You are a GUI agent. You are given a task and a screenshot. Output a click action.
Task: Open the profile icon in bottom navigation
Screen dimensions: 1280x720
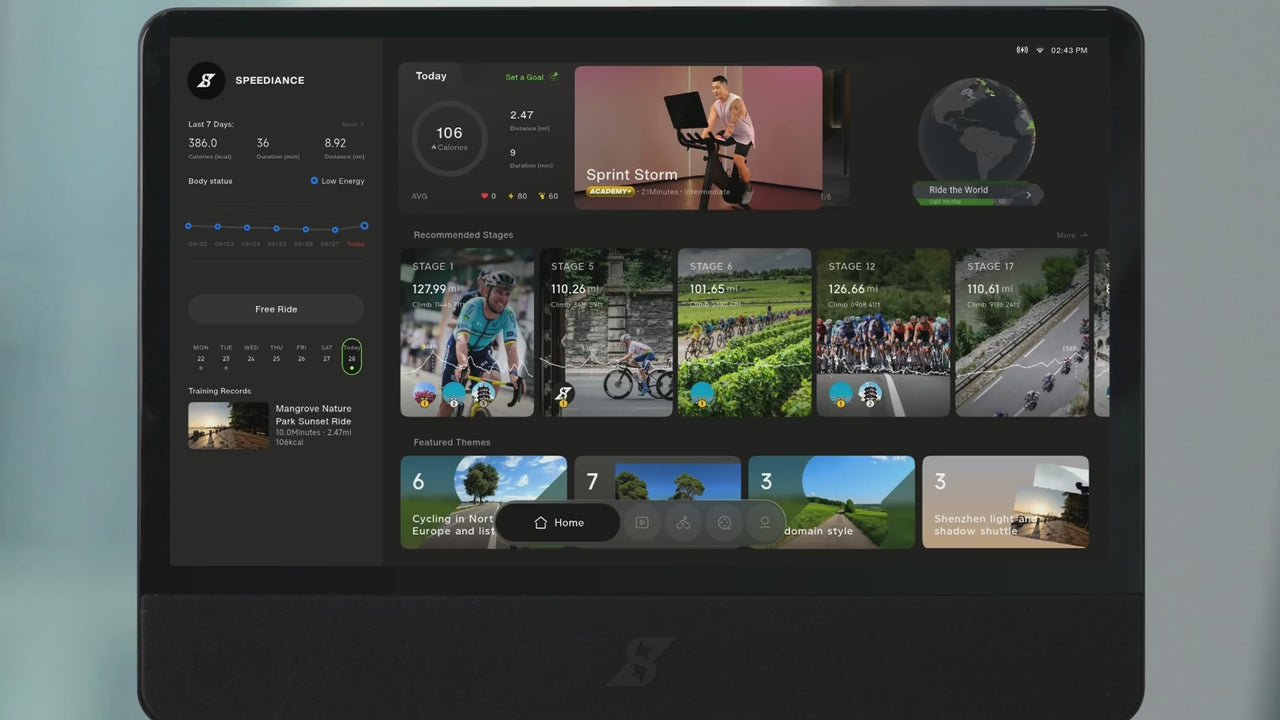[765, 522]
